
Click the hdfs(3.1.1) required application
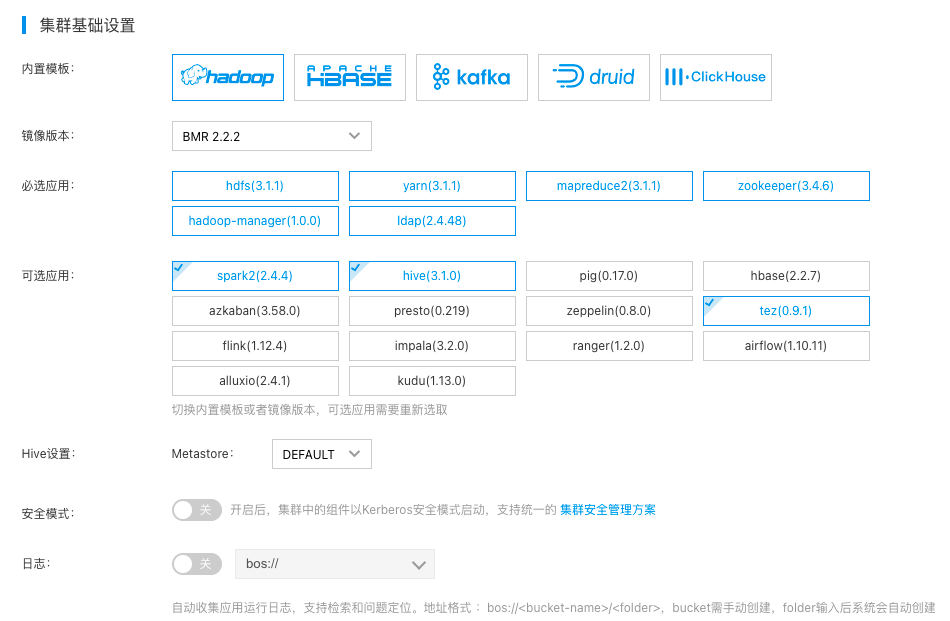click(255, 186)
